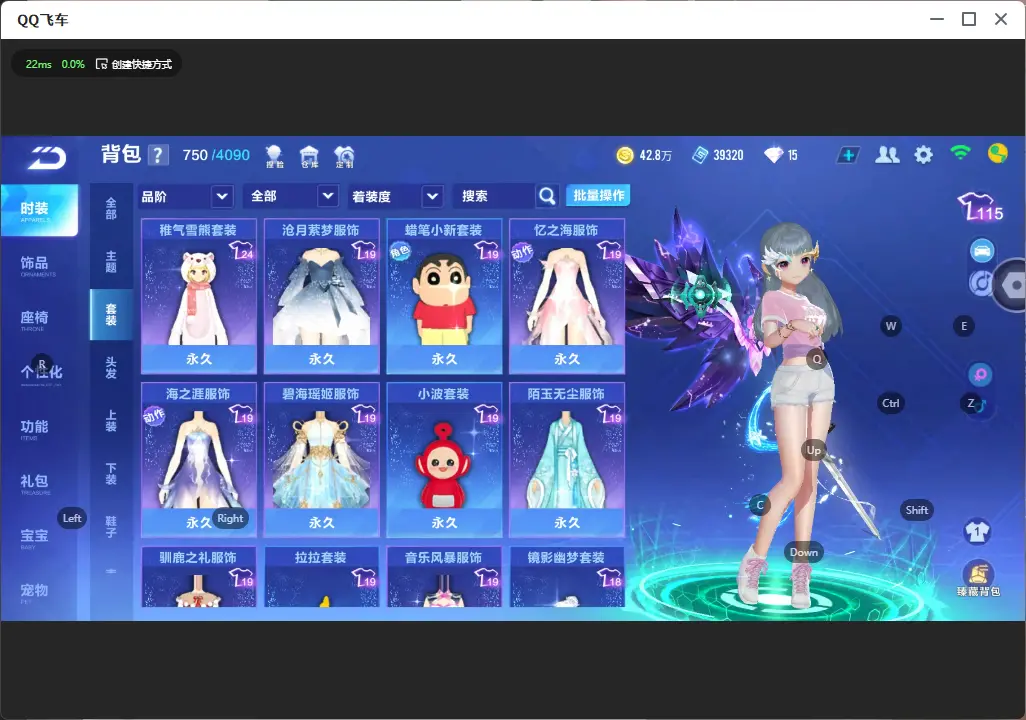Select the 套装 subcategory
This screenshot has height=720, width=1026.
coord(111,314)
